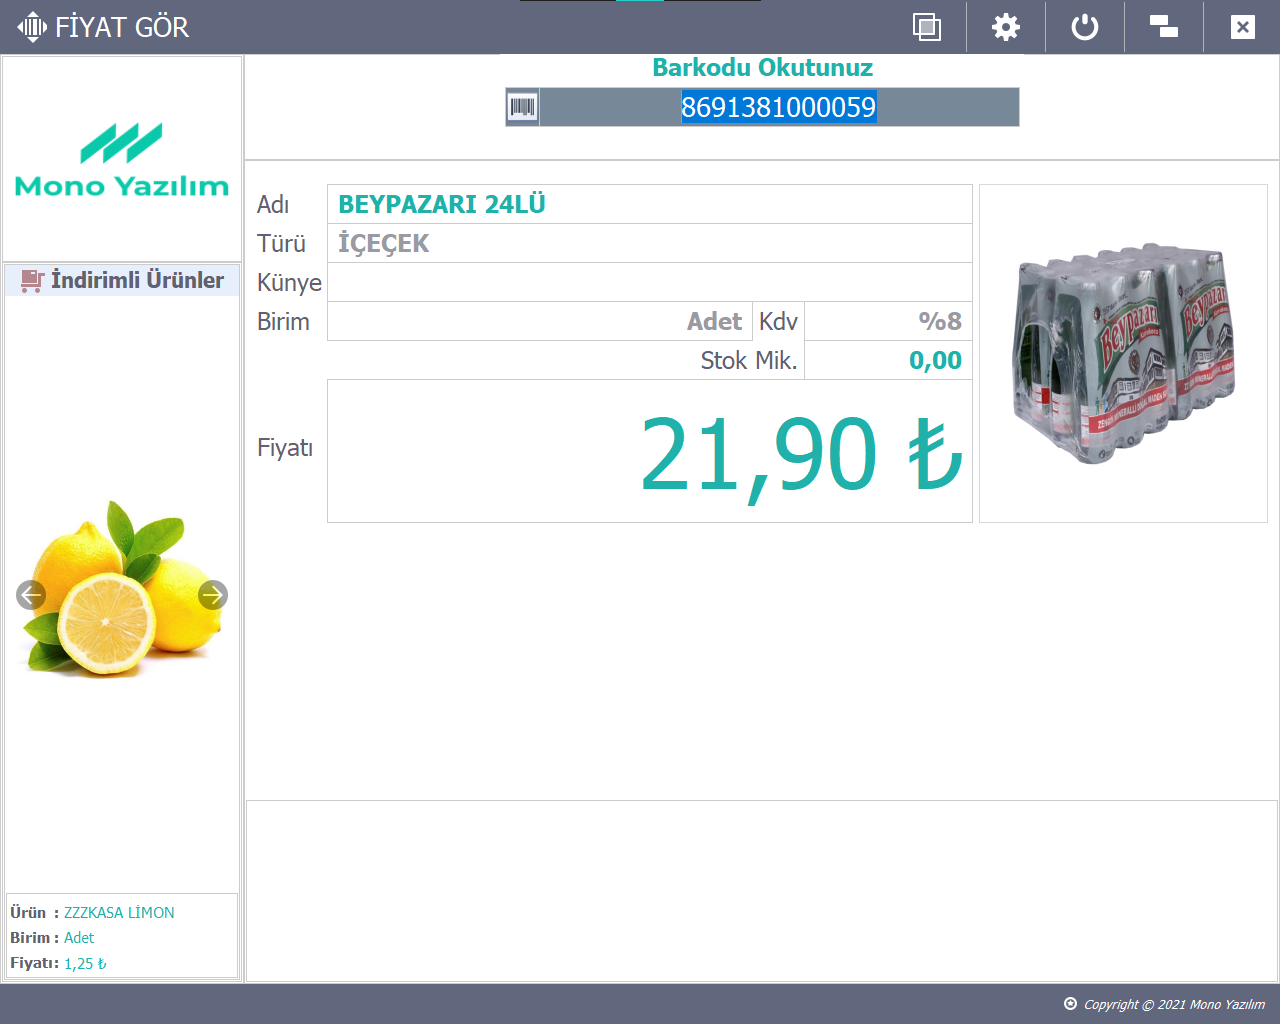
Task: Click the product name BEYPAZARI 24LÜ field
Action: [649, 204]
